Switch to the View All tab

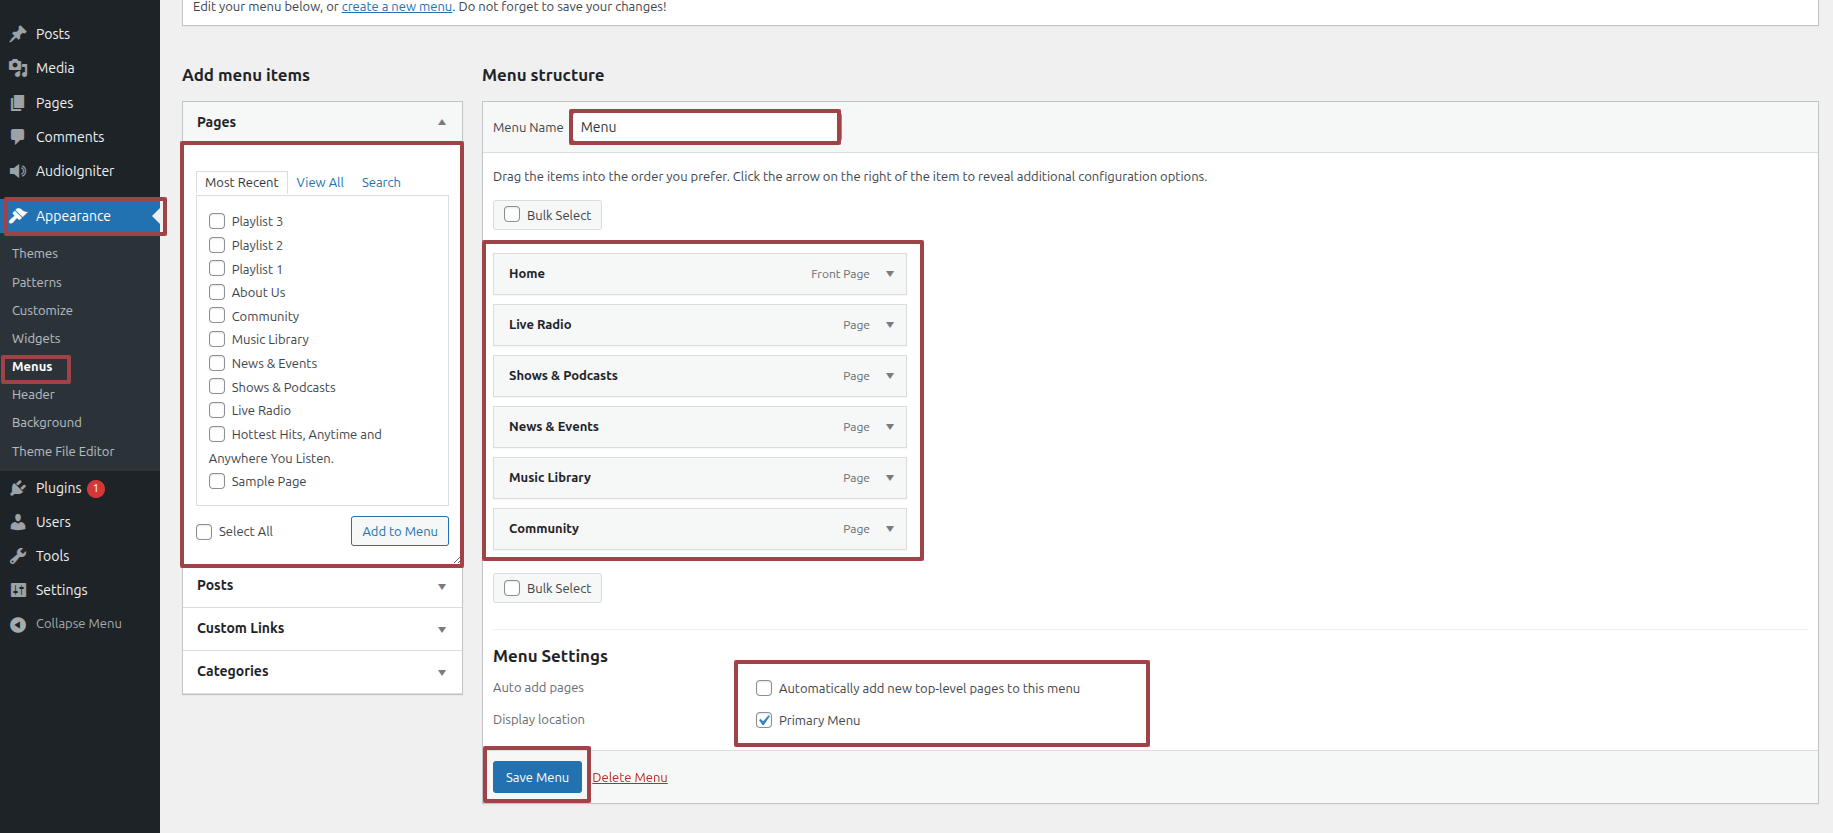tap(320, 182)
